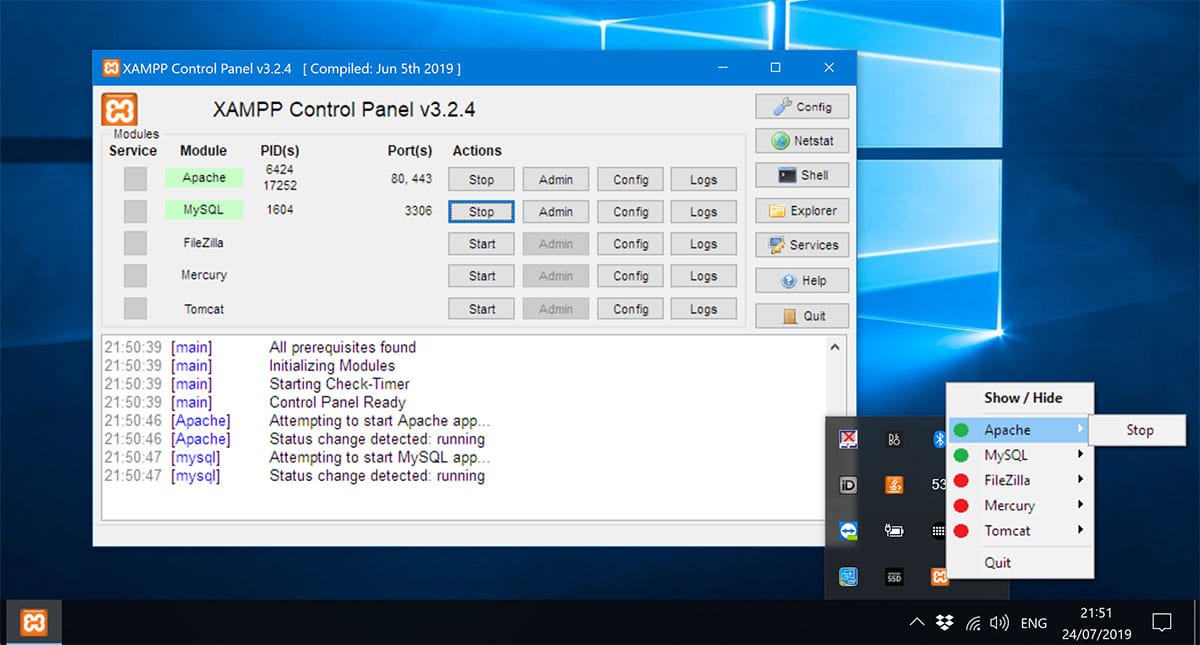The height and width of the screenshot is (645, 1200).
Task: Click the B&O icon in tray overflow
Action: pos(894,438)
